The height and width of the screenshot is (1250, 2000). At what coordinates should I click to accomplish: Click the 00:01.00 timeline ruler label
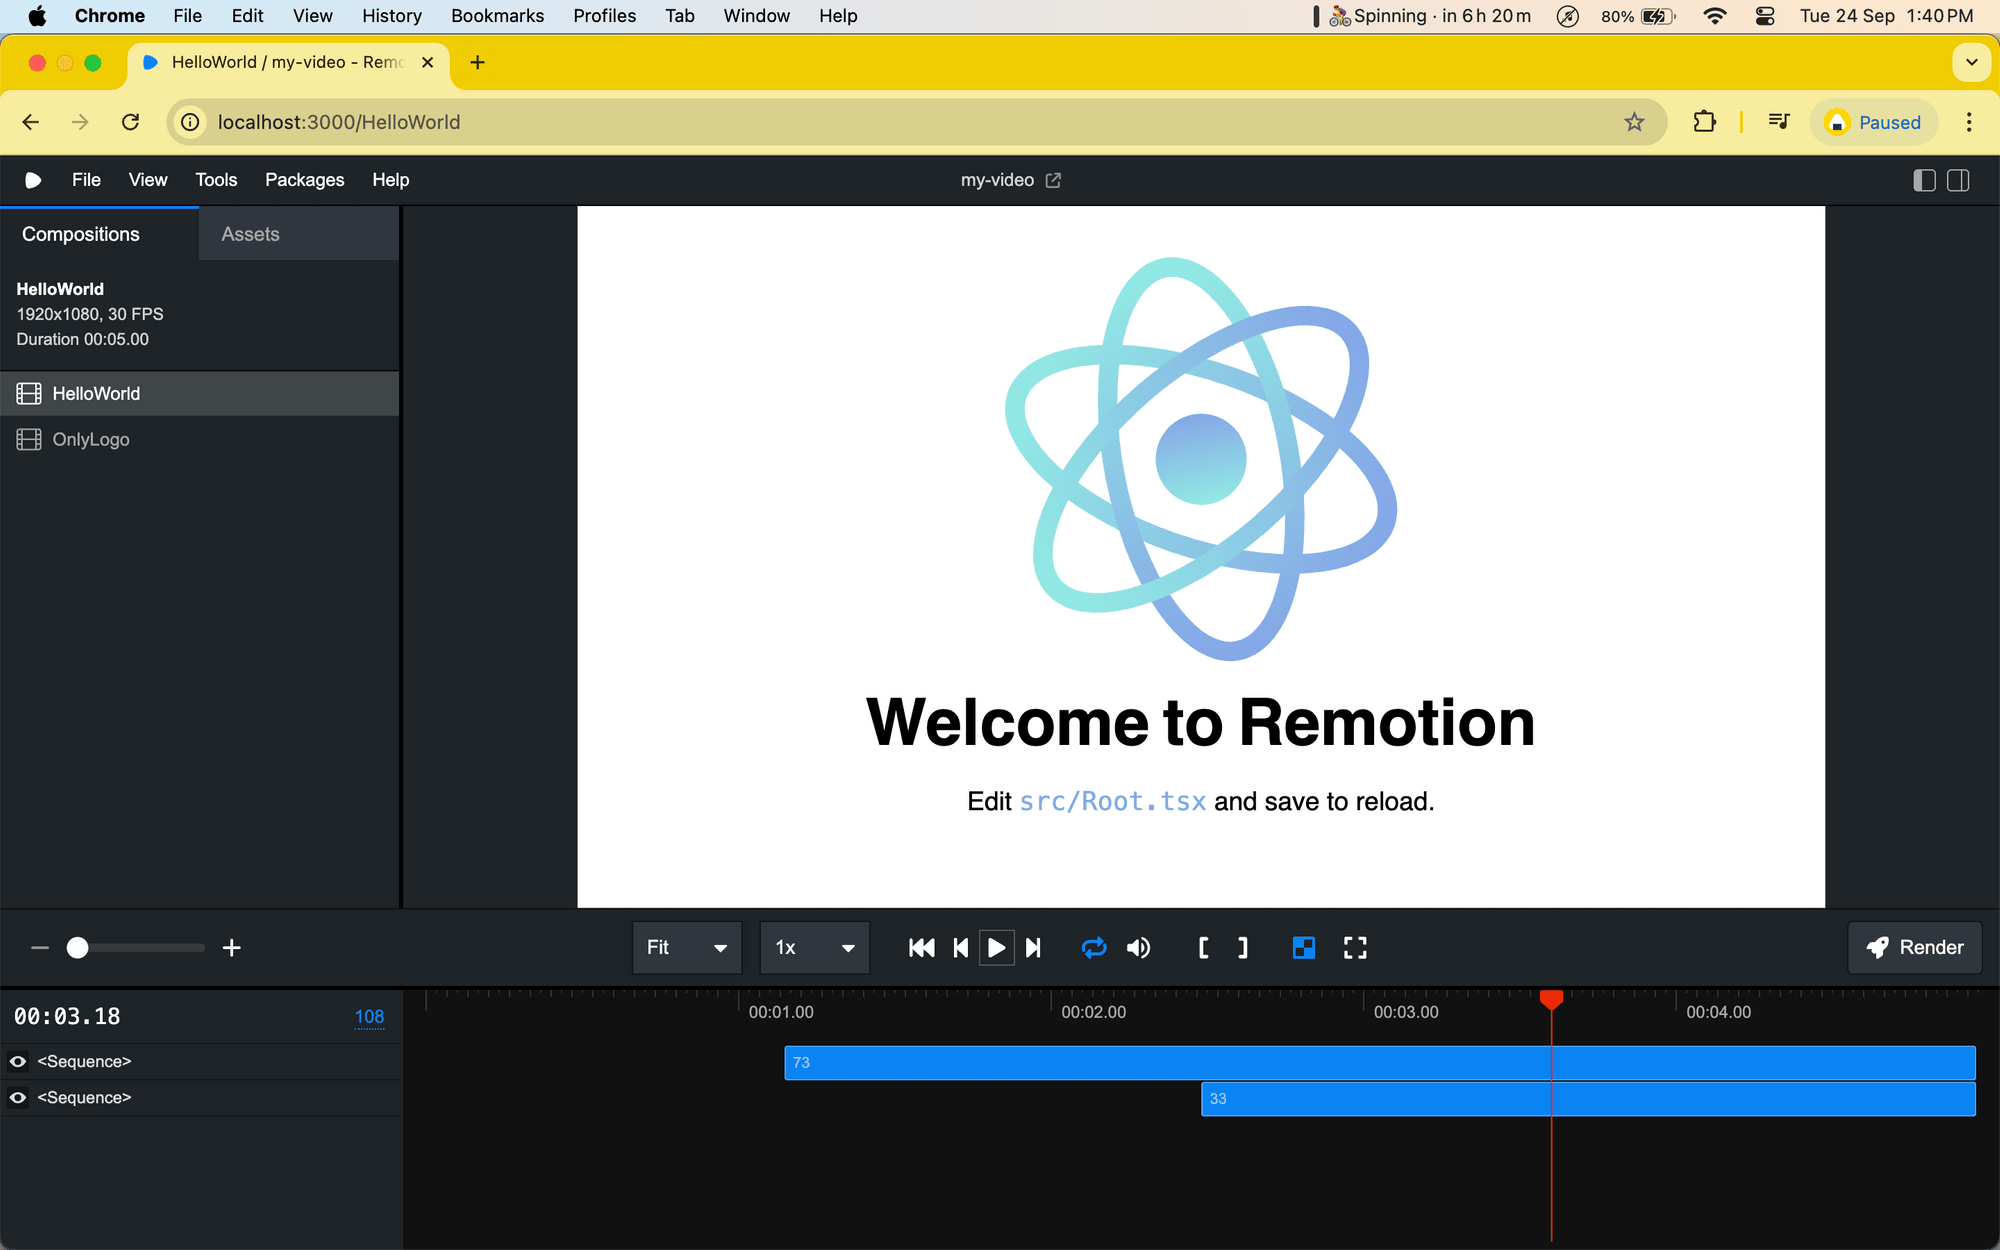click(781, 1012)
